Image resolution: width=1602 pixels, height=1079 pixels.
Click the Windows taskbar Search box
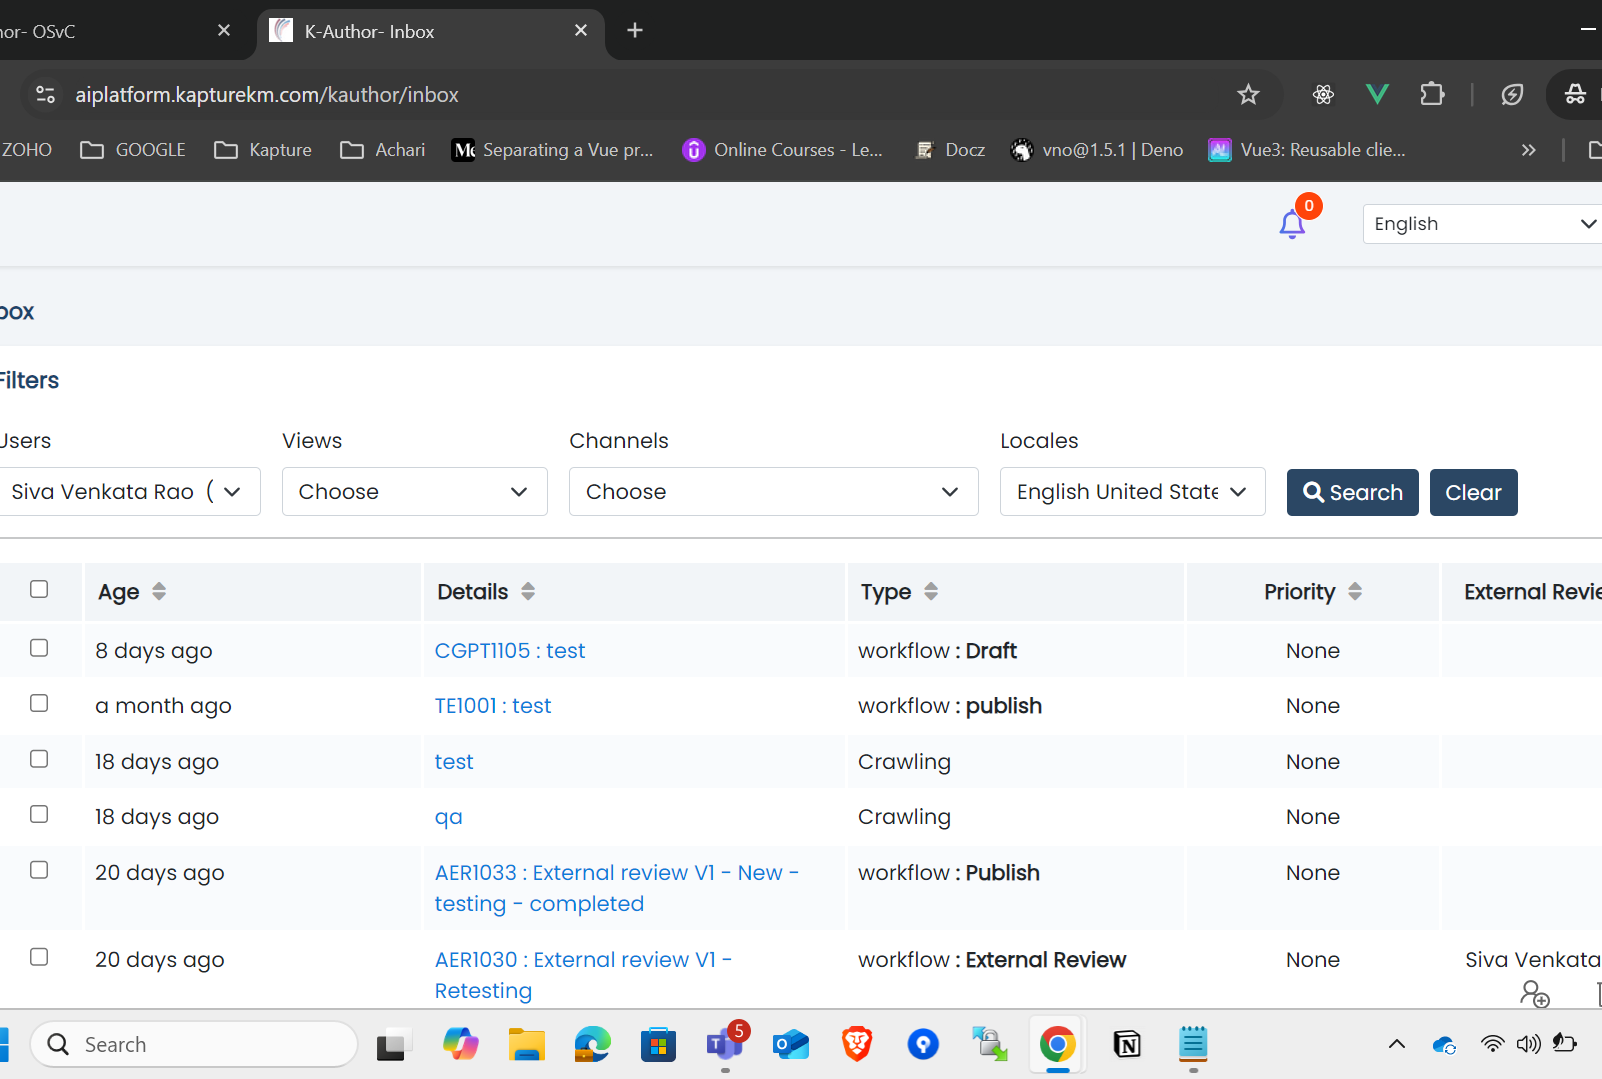[194, 1045]
